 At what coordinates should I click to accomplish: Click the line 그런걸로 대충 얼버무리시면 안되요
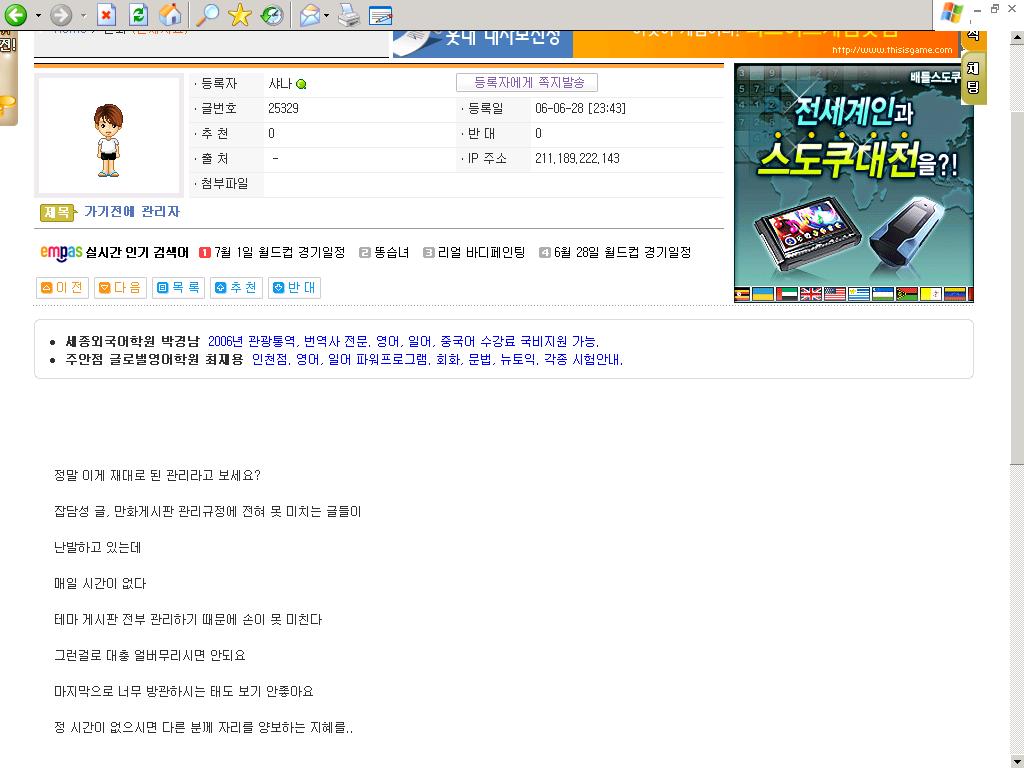pyautogui.click(x=150, y=656)
